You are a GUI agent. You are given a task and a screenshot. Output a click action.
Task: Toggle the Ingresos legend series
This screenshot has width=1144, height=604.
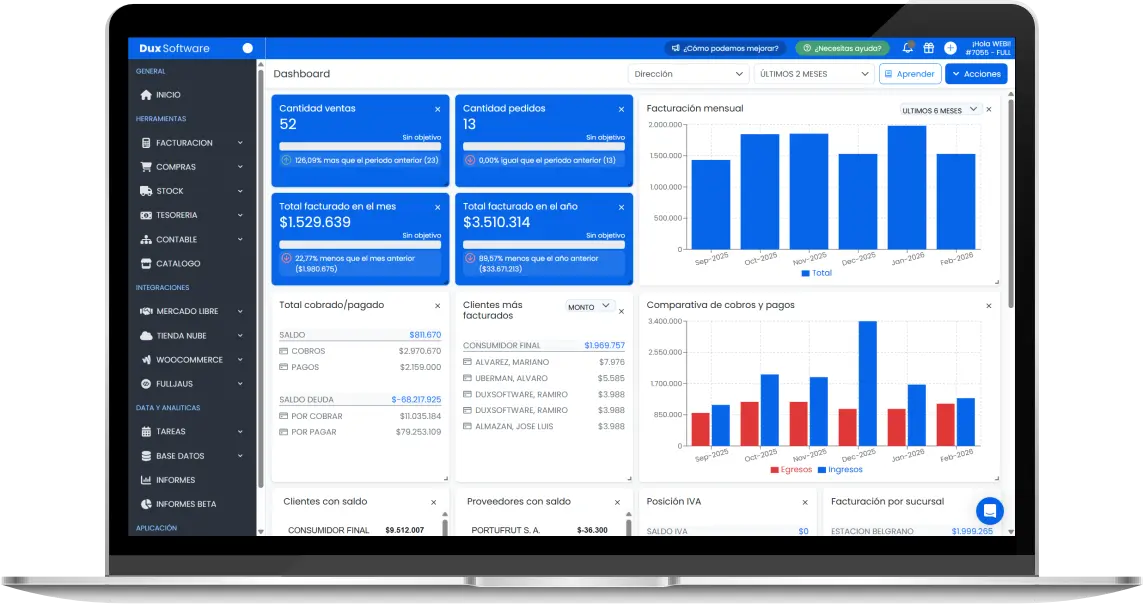839,470
